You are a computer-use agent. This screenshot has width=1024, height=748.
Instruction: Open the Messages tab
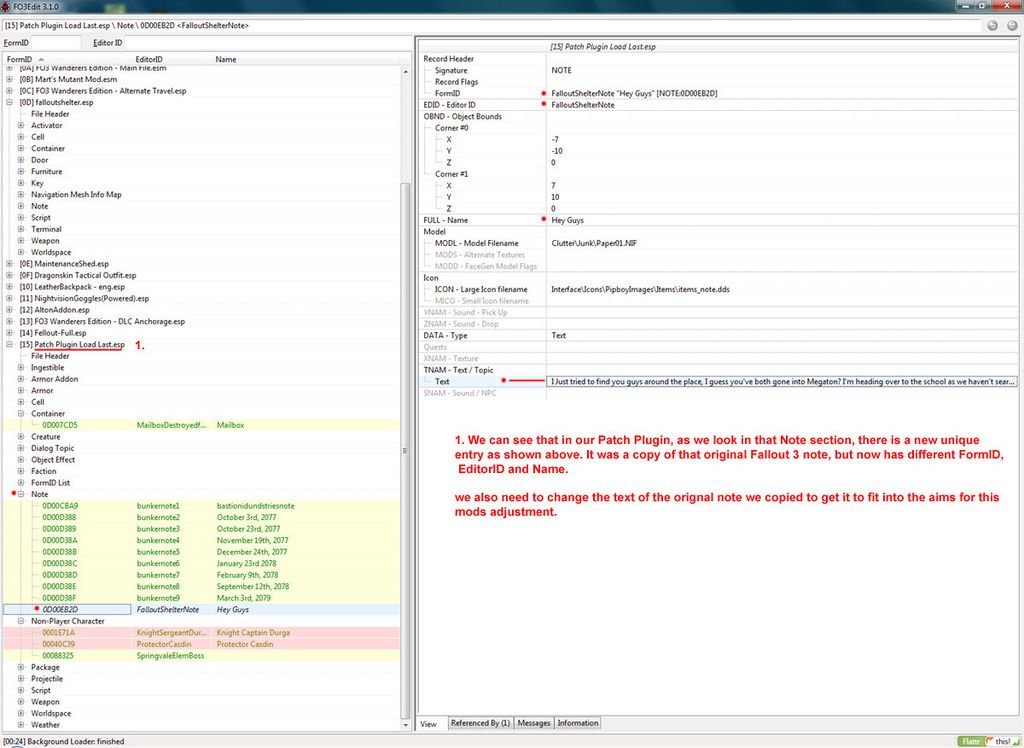pos(534,723)
